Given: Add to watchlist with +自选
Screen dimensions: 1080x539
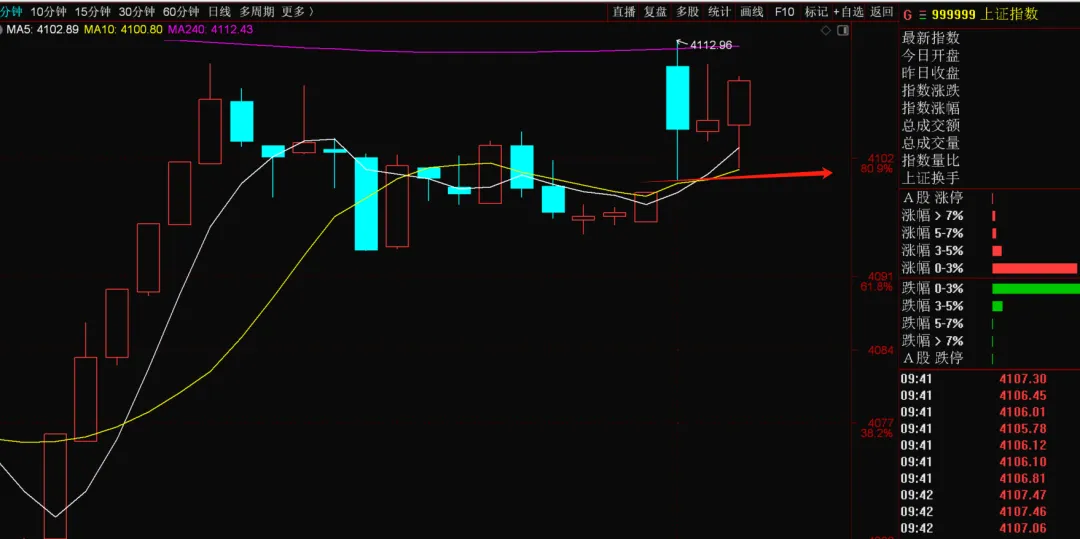Looking at the screenshot, I should coord(848,12).
